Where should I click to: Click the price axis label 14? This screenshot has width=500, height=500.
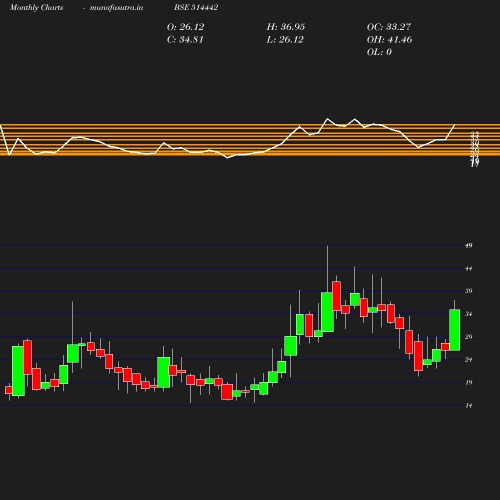click(469, 406)
